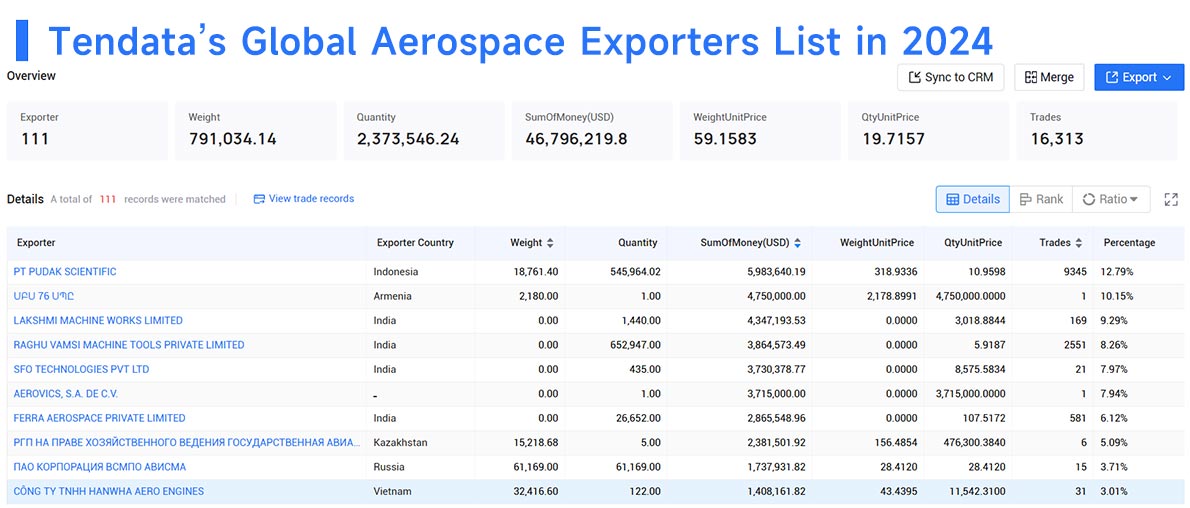Open RAGHU VAMSI MACHINE TOOLS PRIVATE LIMITED

coord(129,345)
